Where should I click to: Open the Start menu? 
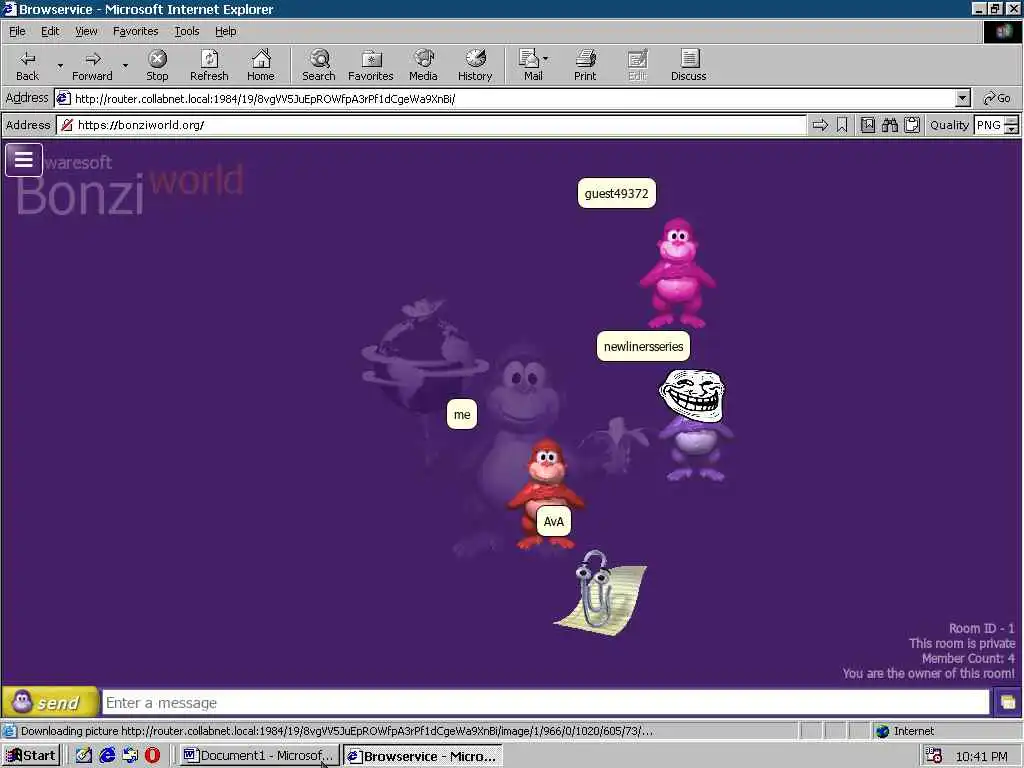[x=31, y=756]
